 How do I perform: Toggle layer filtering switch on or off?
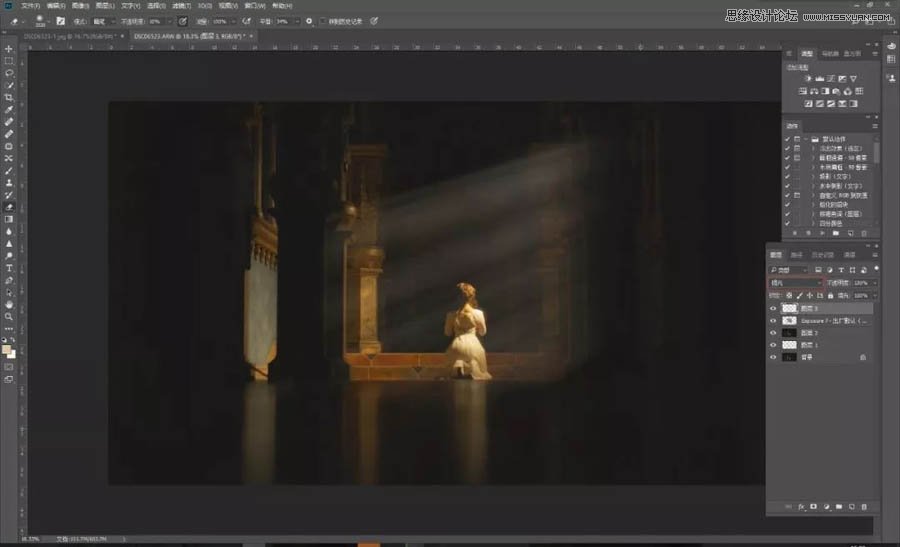876,268
